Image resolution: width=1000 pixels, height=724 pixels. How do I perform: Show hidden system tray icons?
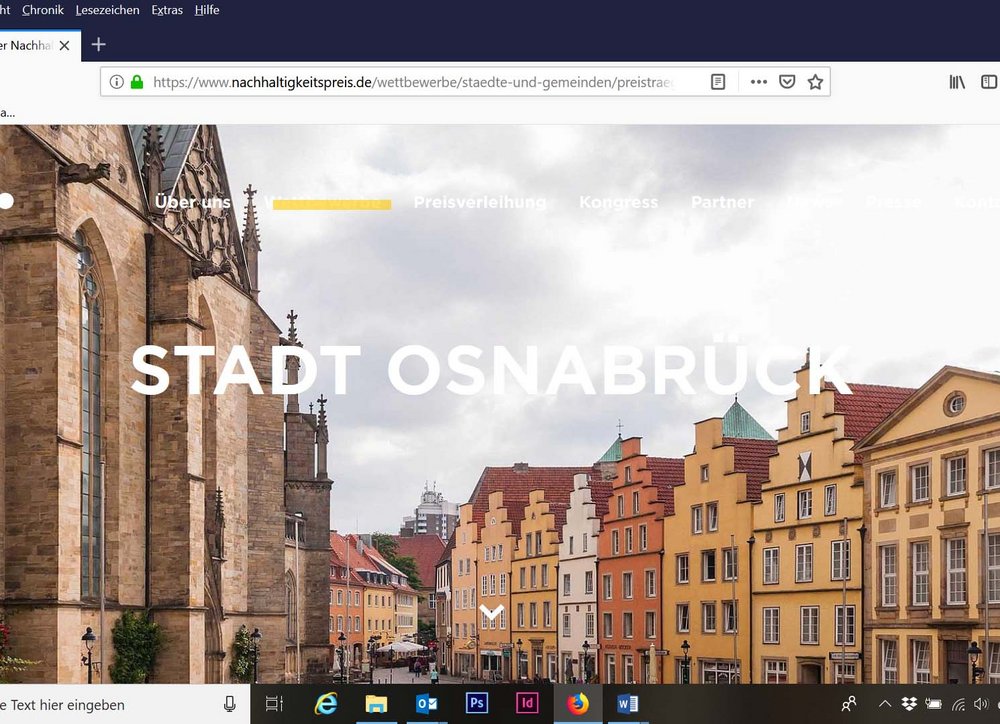click(x=884, y=704)
